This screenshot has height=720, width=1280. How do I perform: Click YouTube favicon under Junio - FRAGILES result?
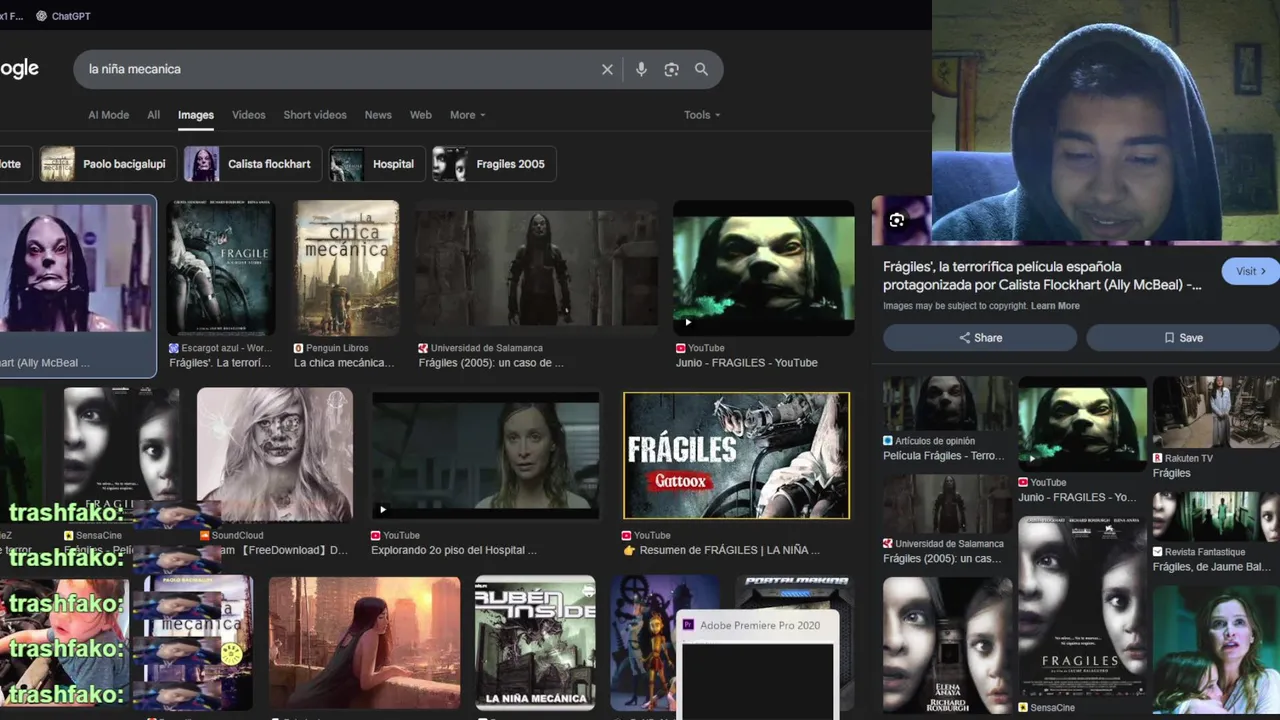click(x=681, y=348)
